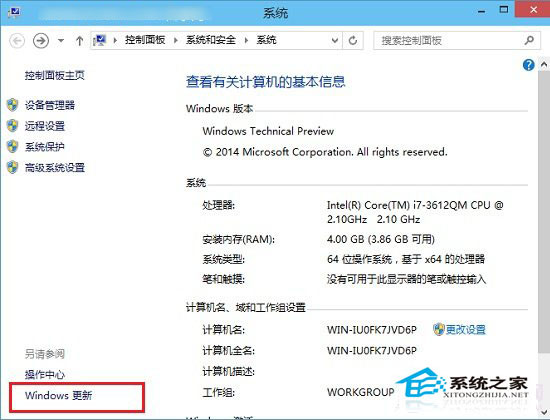Click WORKGROUP workgroup value

pos(361,392)
